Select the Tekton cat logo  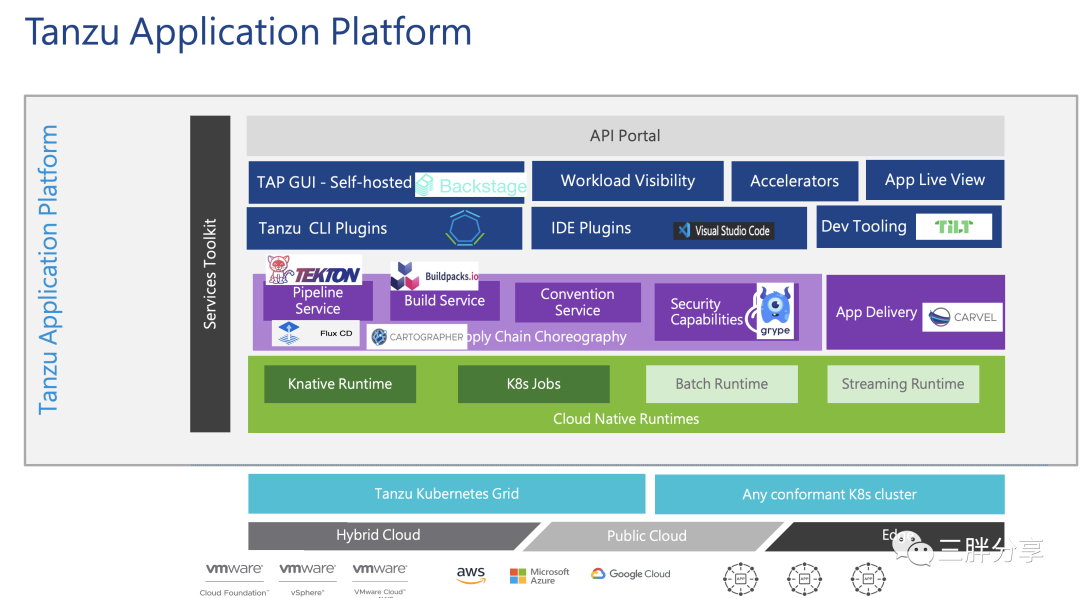pyautogui.click(x=313, y=270)
